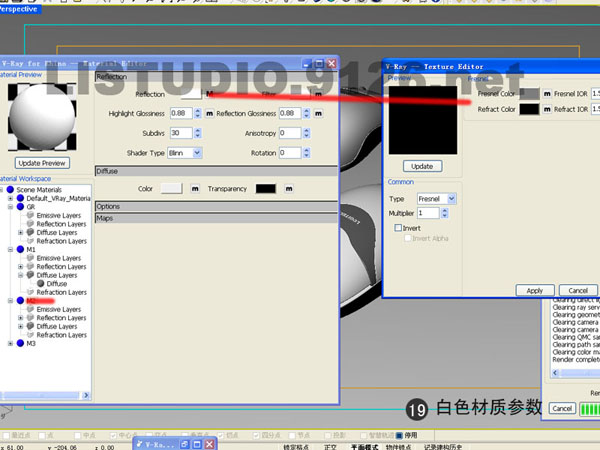Expand the Default_VRay_Material tree node

(10, 198)
